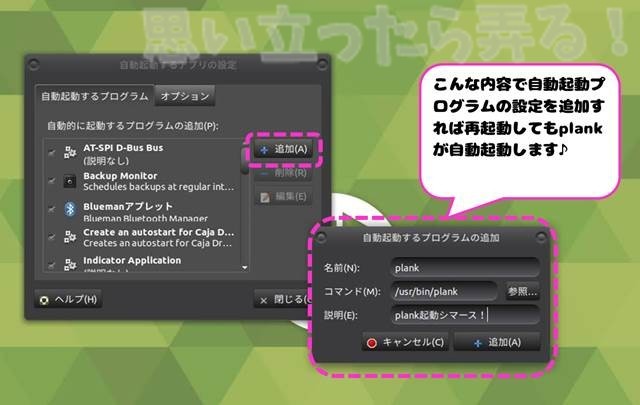Select the AT-SPI D-Bus Bus entry
640x405 pixels.
143,153
